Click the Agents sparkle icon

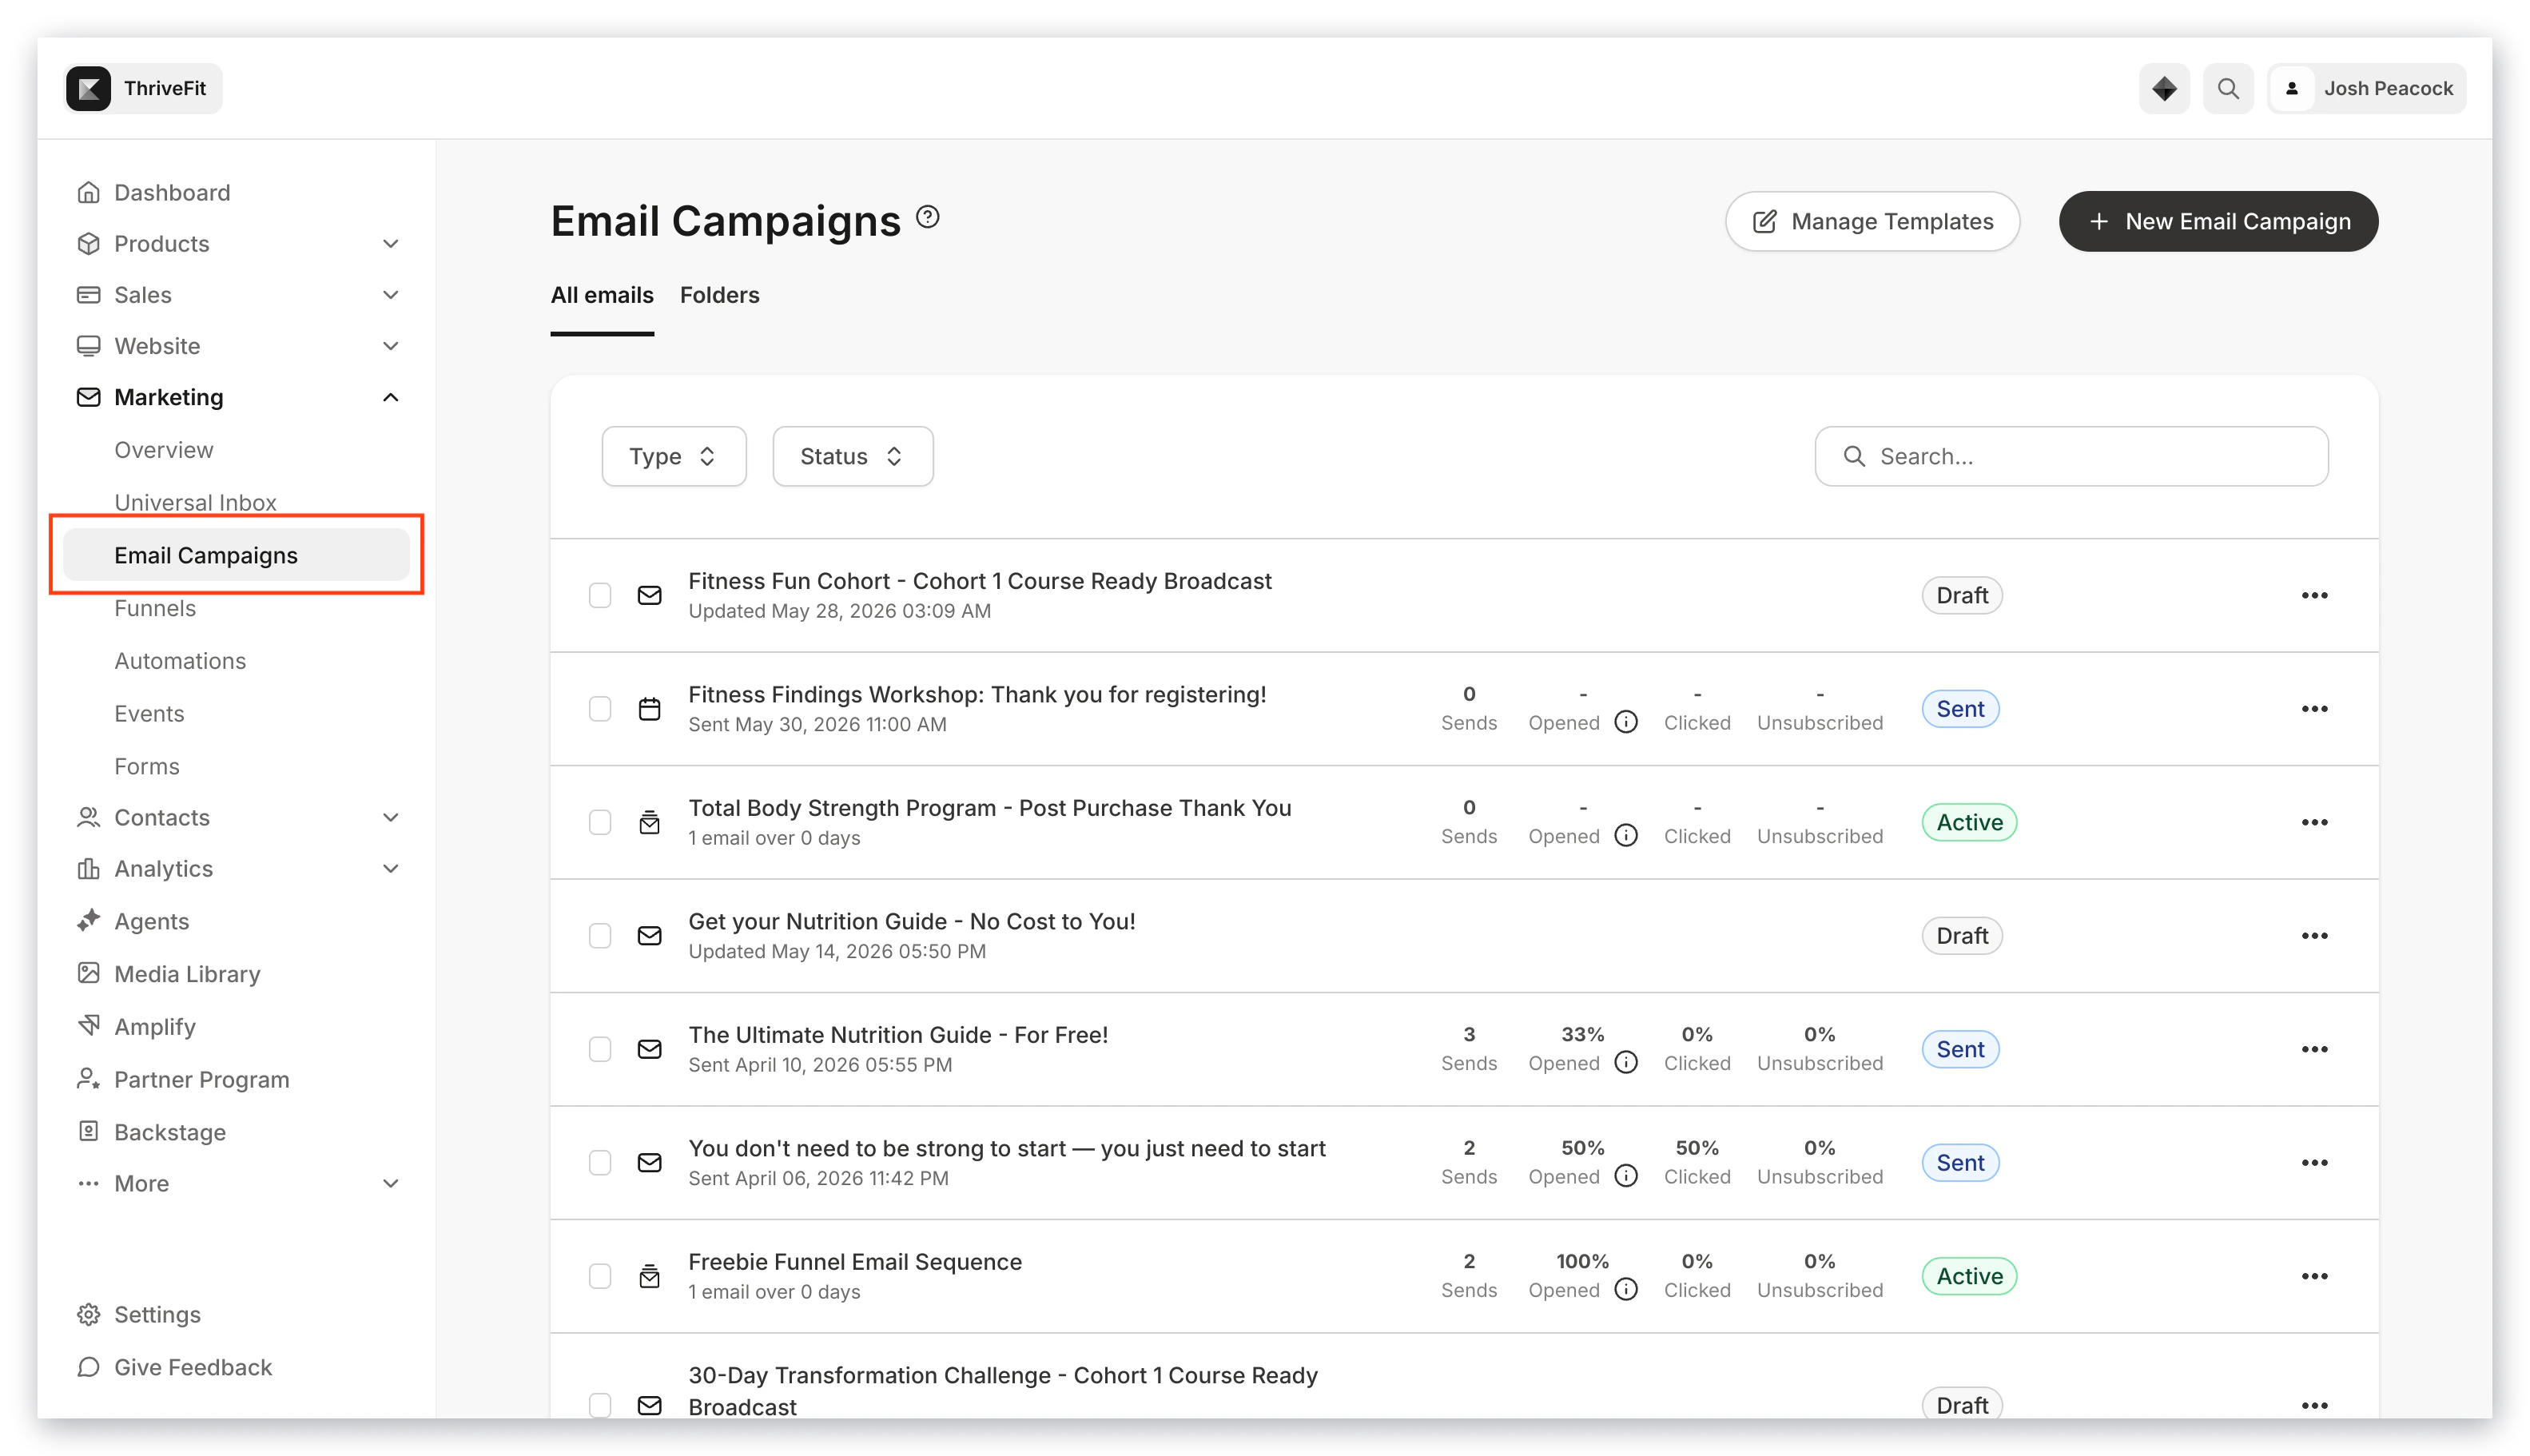point(88,920)
